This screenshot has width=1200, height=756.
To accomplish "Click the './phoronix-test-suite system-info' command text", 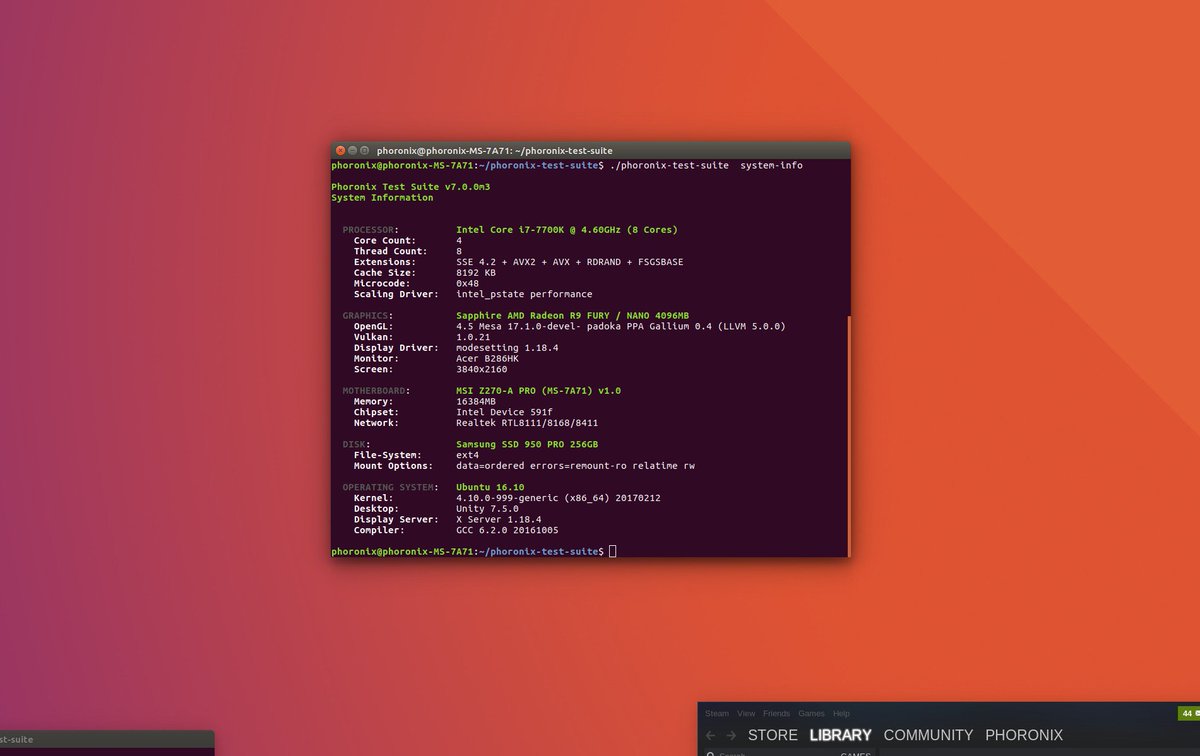I will coord(705,165).
